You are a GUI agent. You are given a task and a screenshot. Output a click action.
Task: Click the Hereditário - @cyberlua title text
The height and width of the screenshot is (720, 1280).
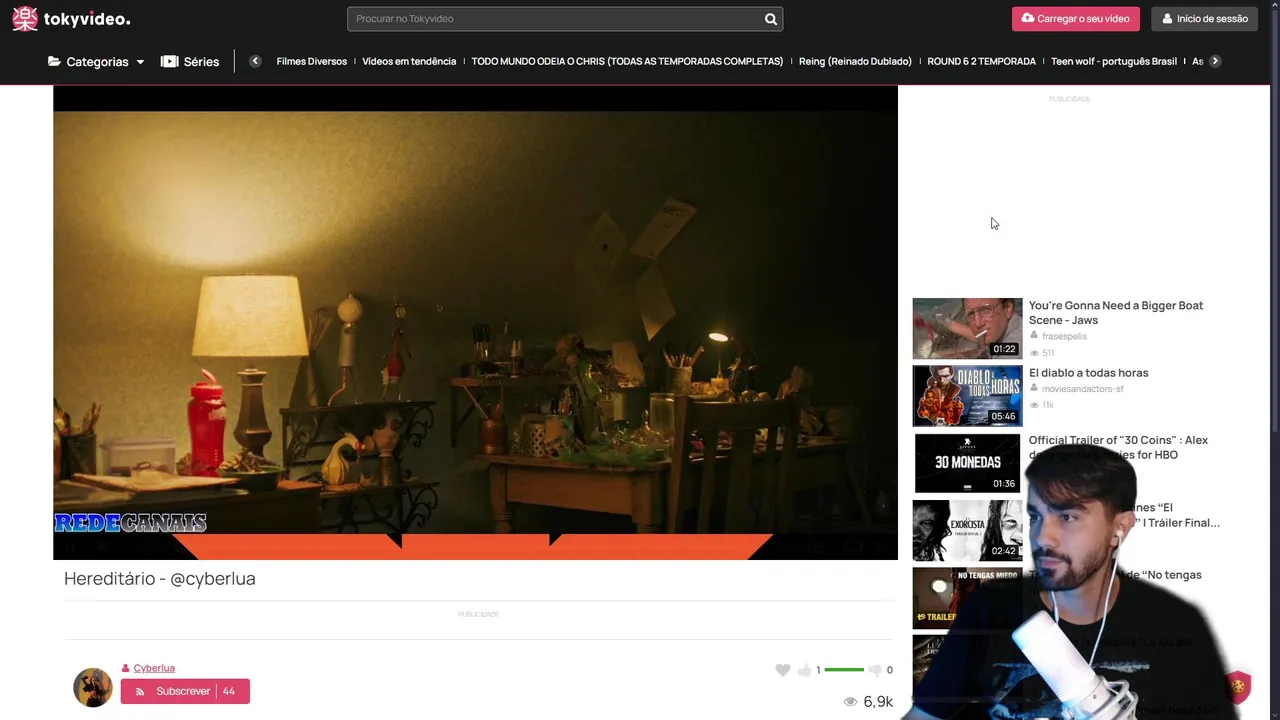pyautogui.click(x=160, y=578)
